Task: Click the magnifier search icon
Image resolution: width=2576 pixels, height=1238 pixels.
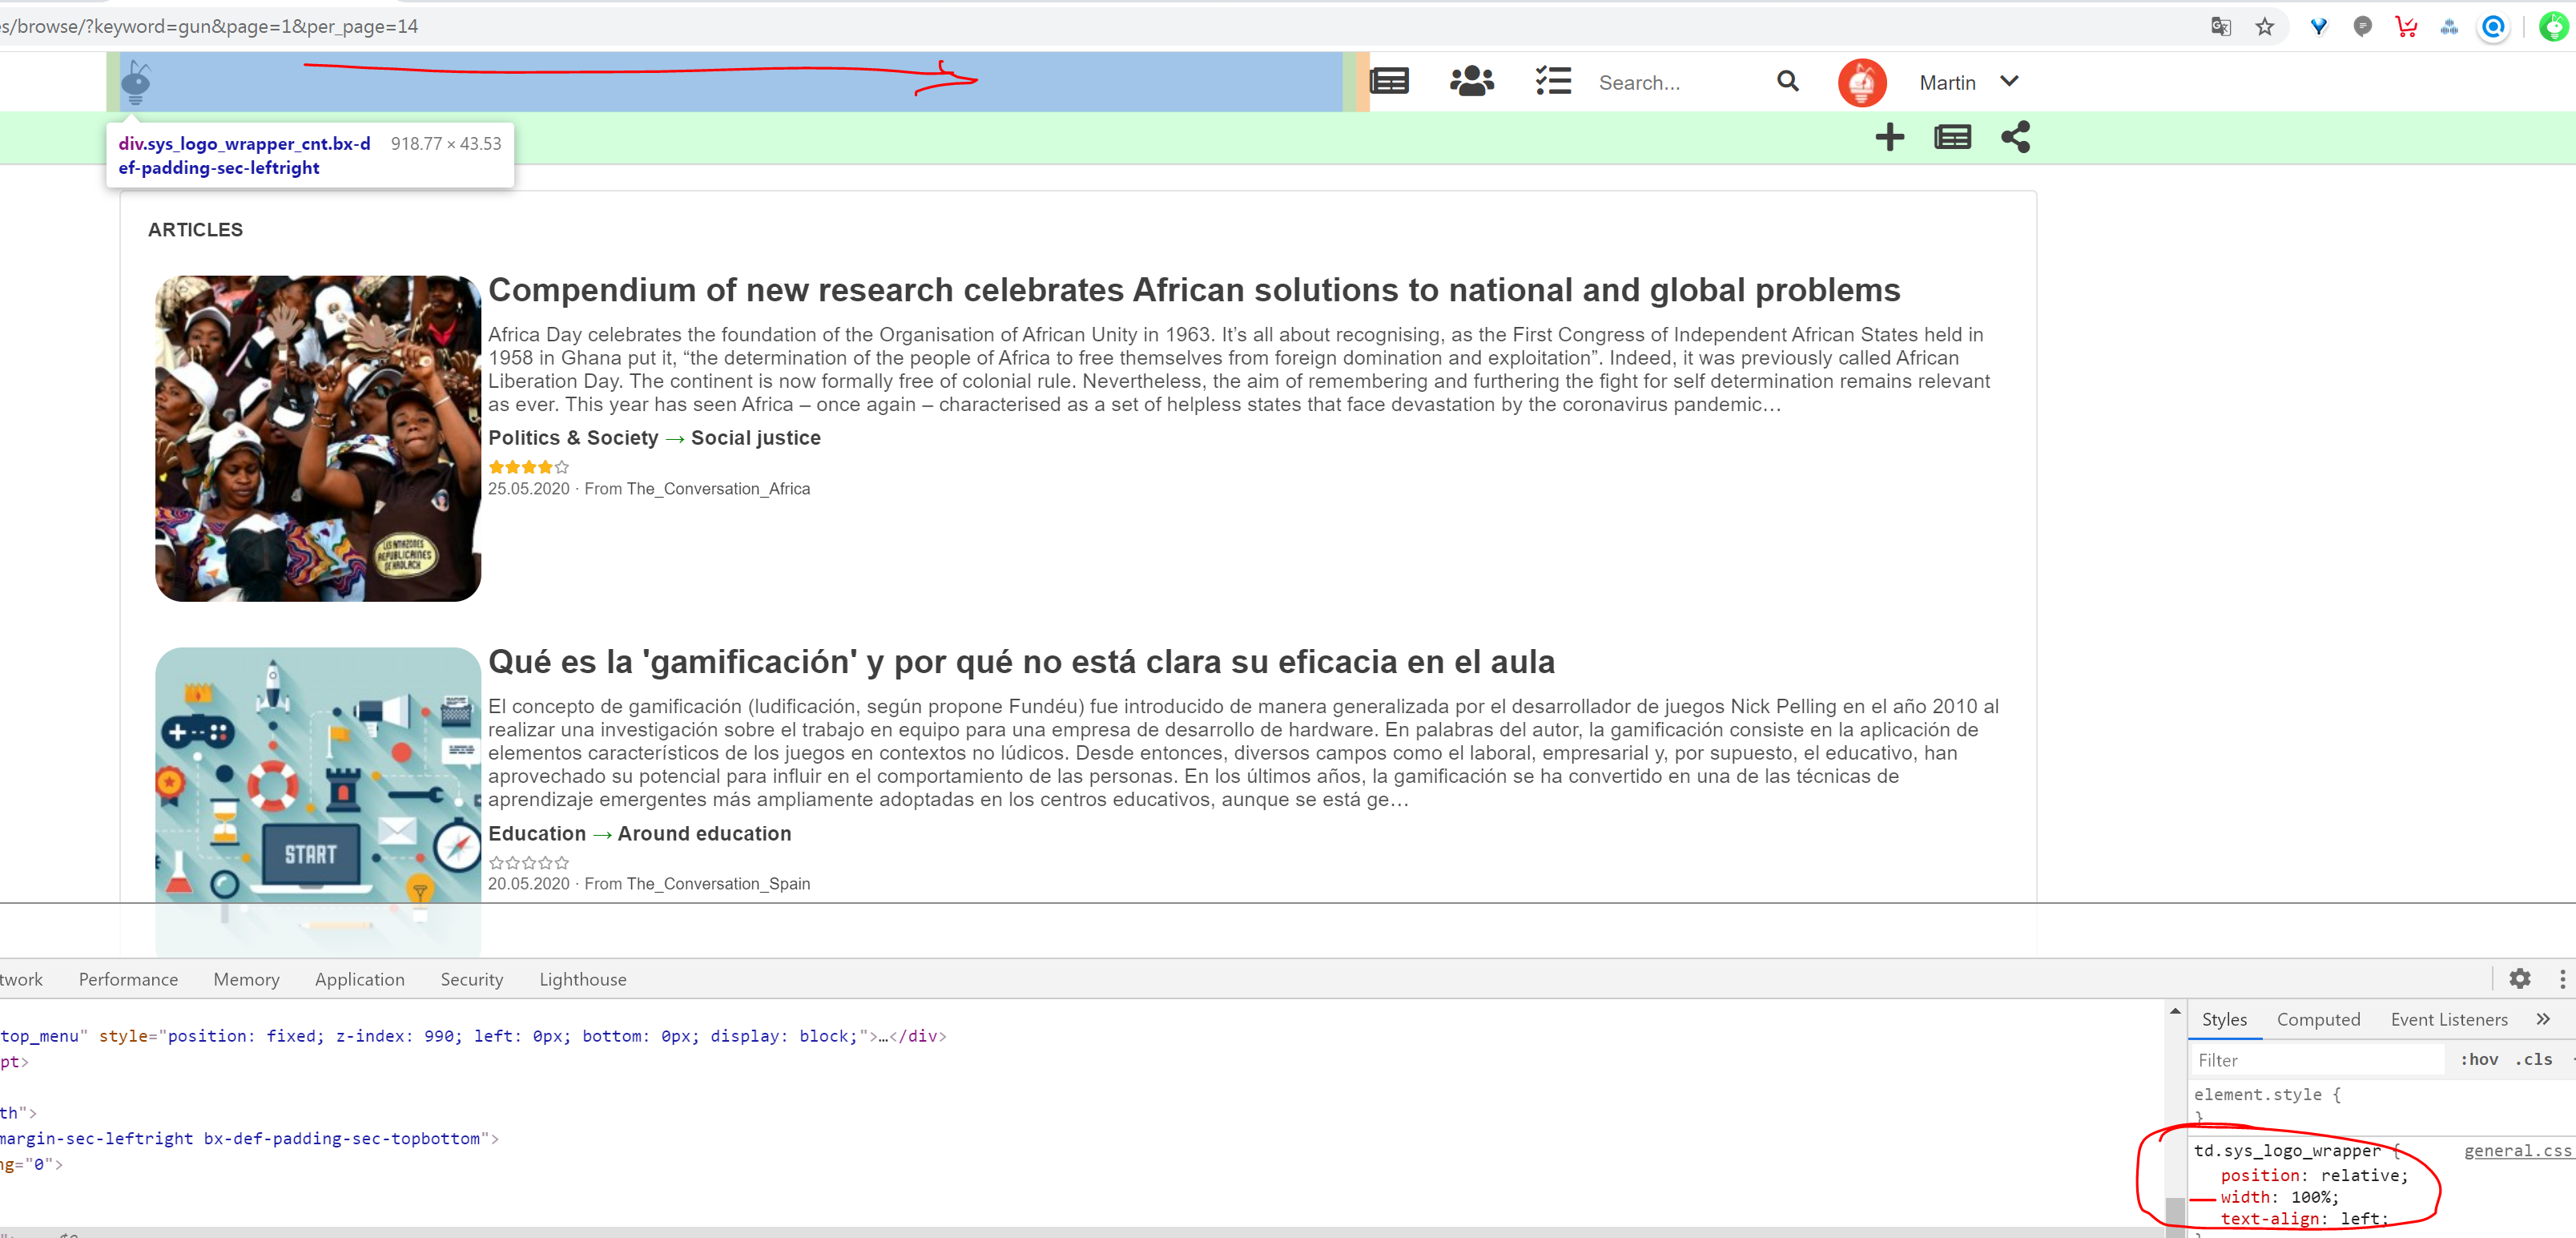Action: tap(1788, 81)
